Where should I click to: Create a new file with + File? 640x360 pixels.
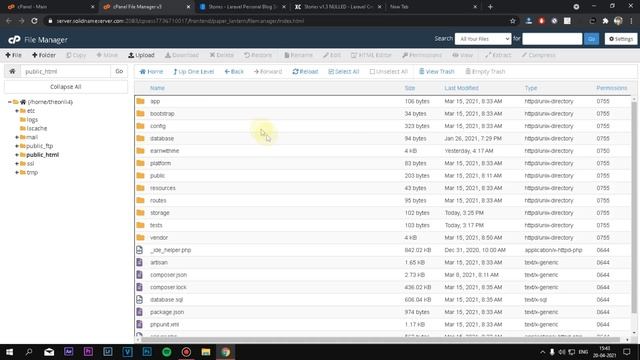pos(13,55)
